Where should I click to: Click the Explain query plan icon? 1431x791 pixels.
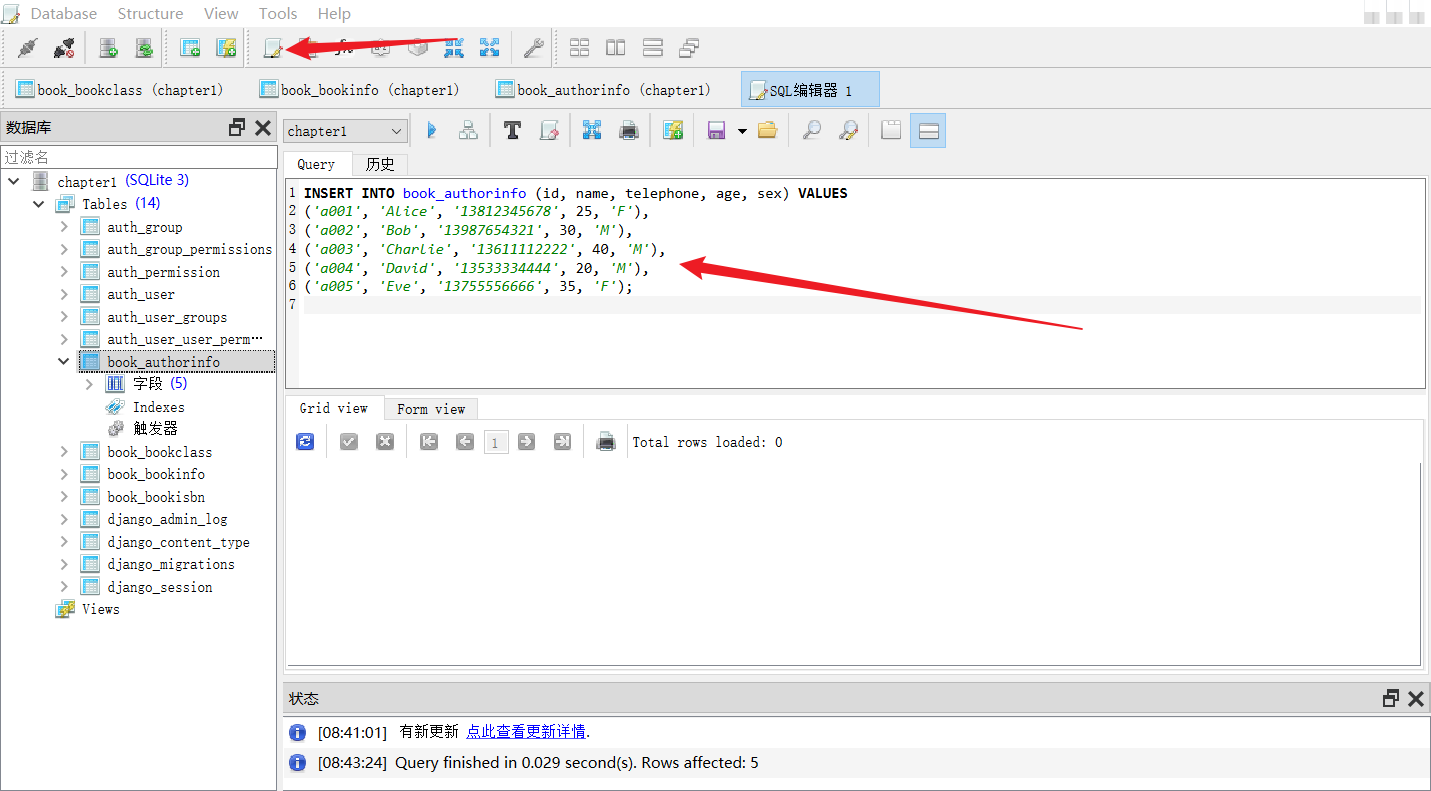467,130
